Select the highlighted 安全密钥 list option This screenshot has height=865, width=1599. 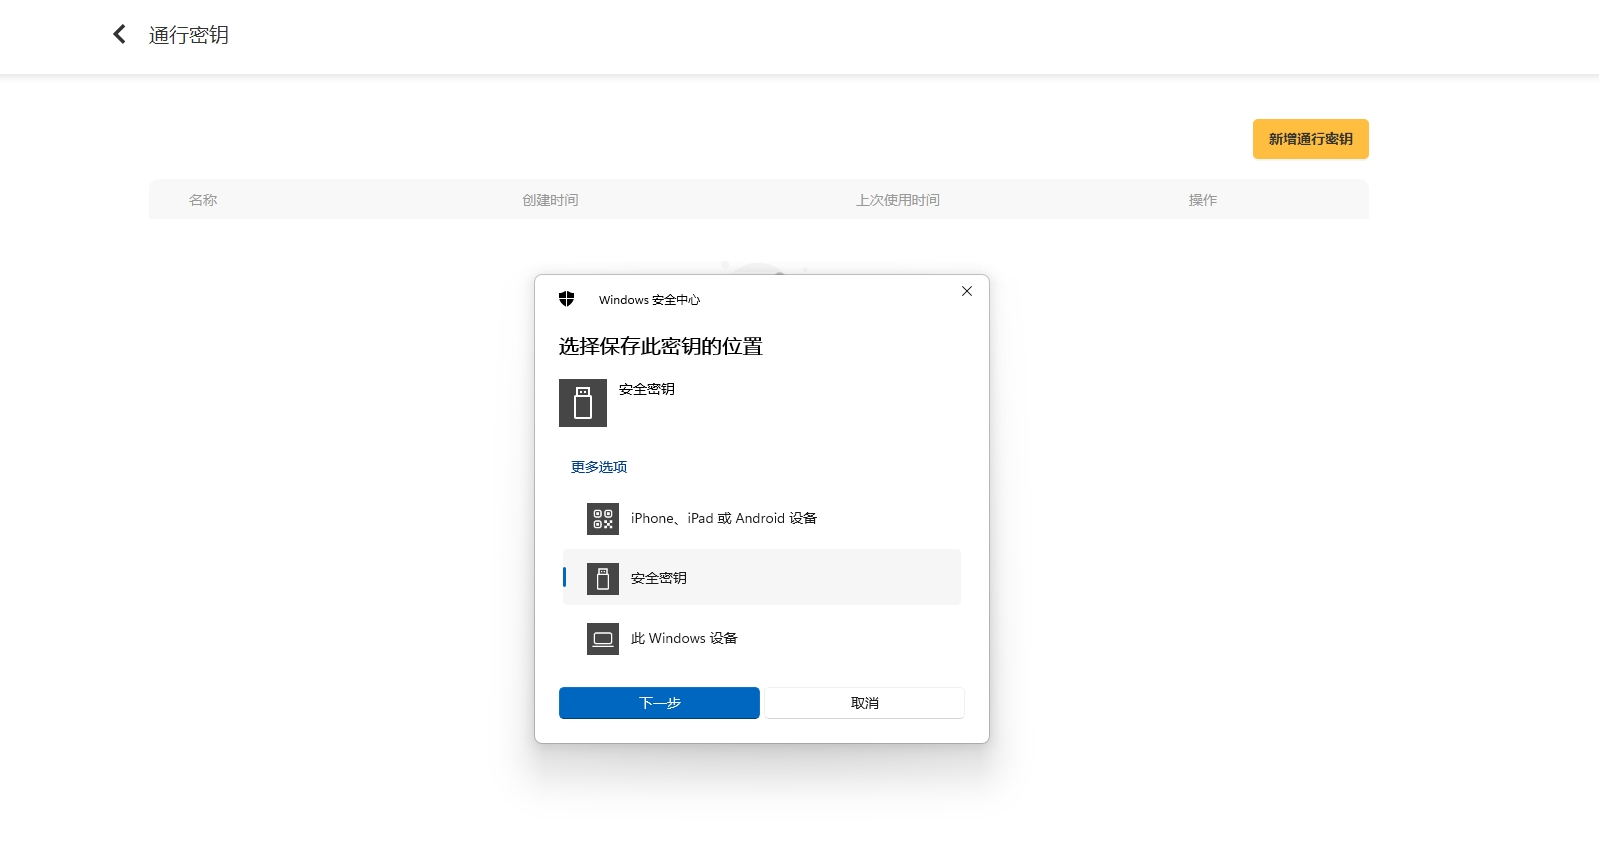pos(760,578)
